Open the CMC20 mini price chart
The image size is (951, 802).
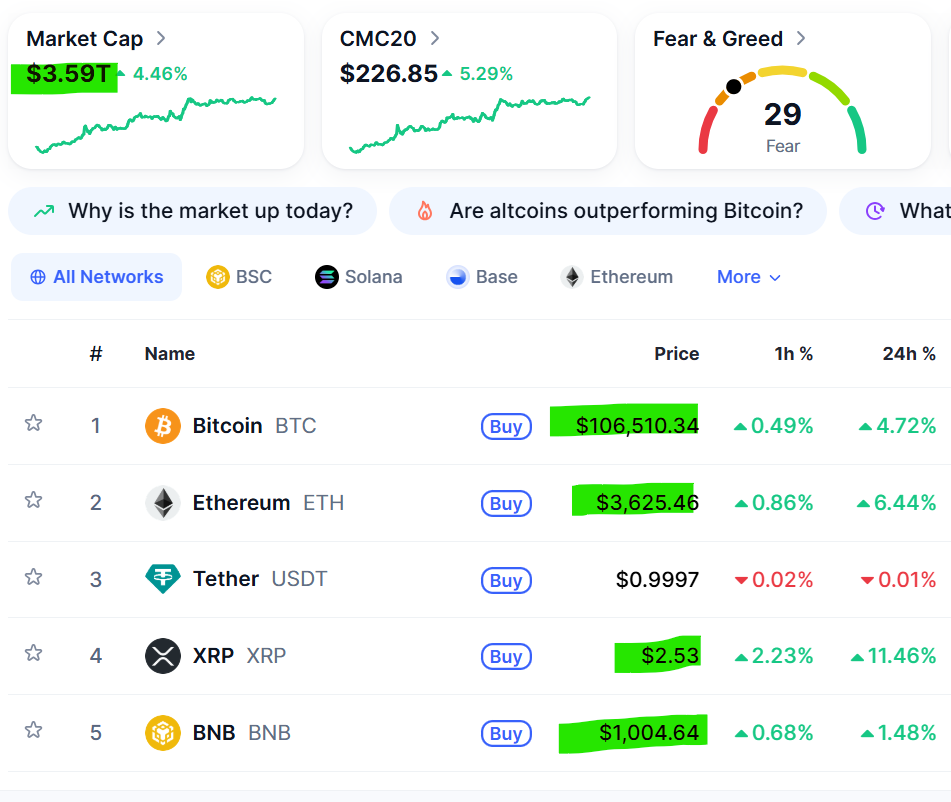[469, 125]
